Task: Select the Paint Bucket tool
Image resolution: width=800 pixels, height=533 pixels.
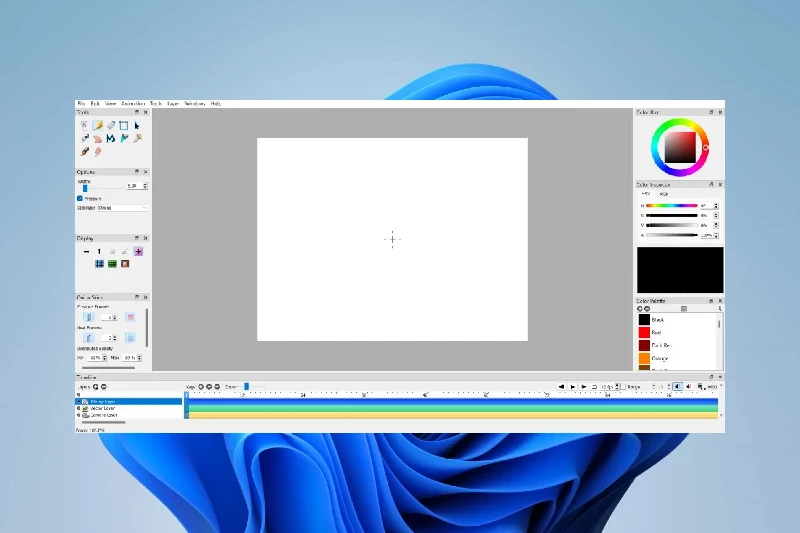Action: coord(123,139)
